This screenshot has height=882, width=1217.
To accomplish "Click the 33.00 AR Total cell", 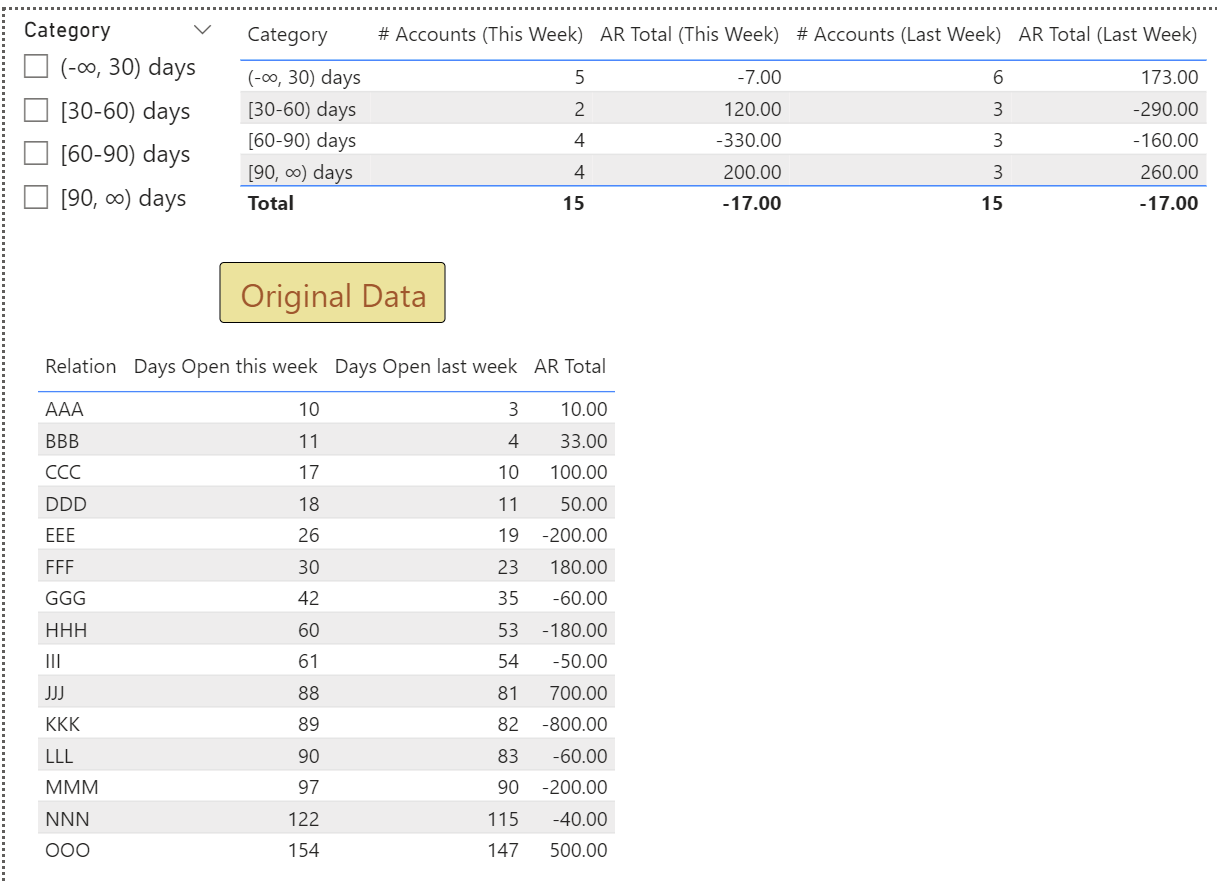I will (x=583, y=440).
